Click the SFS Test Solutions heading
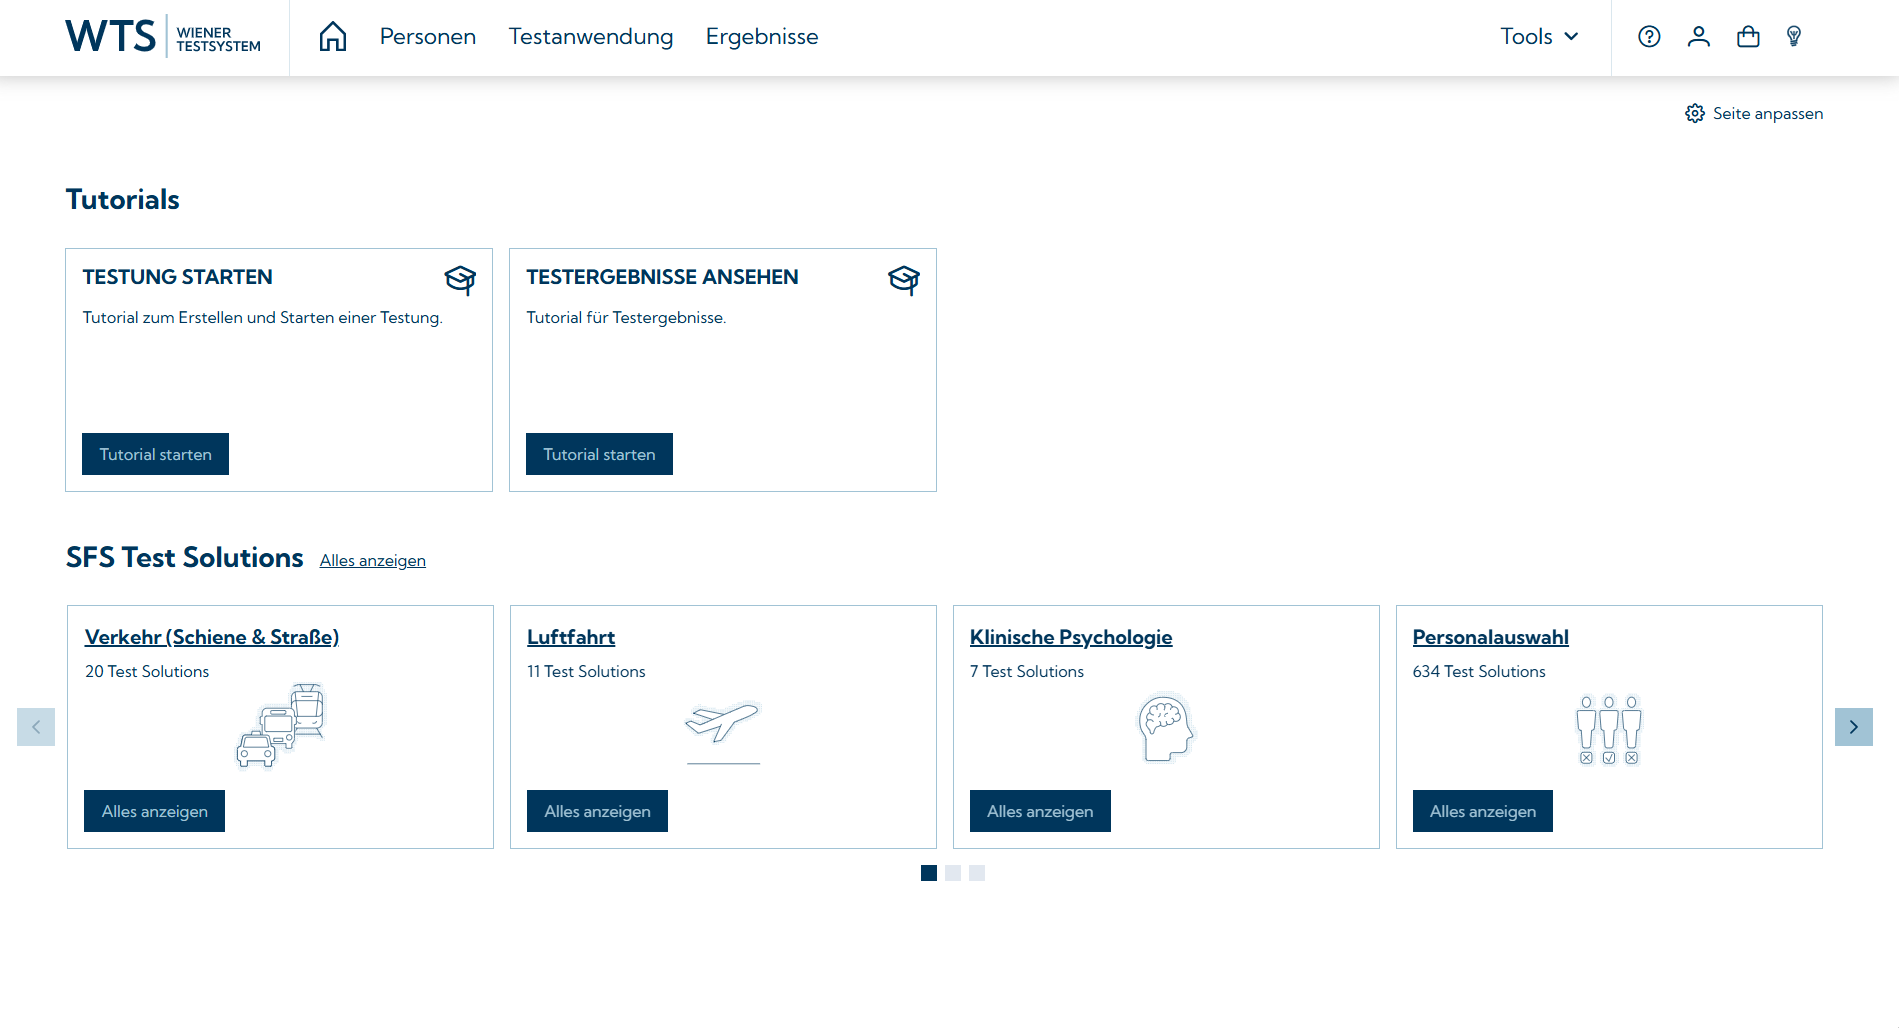 (x=185, y=558)
